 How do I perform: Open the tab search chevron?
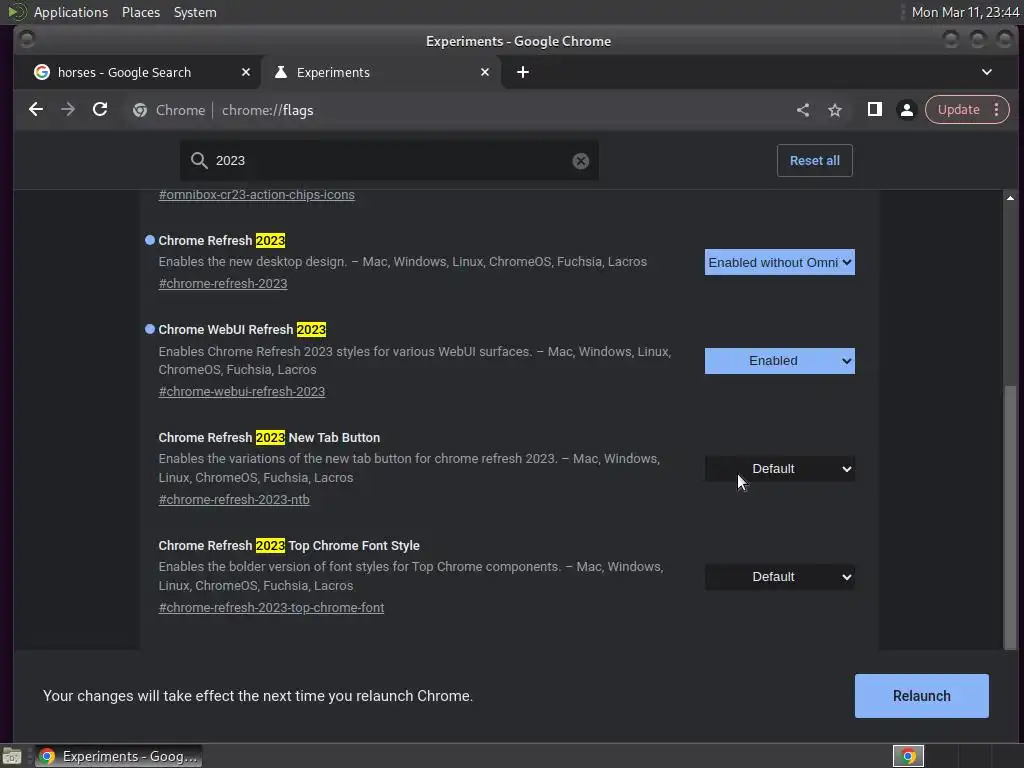[987, 72]
